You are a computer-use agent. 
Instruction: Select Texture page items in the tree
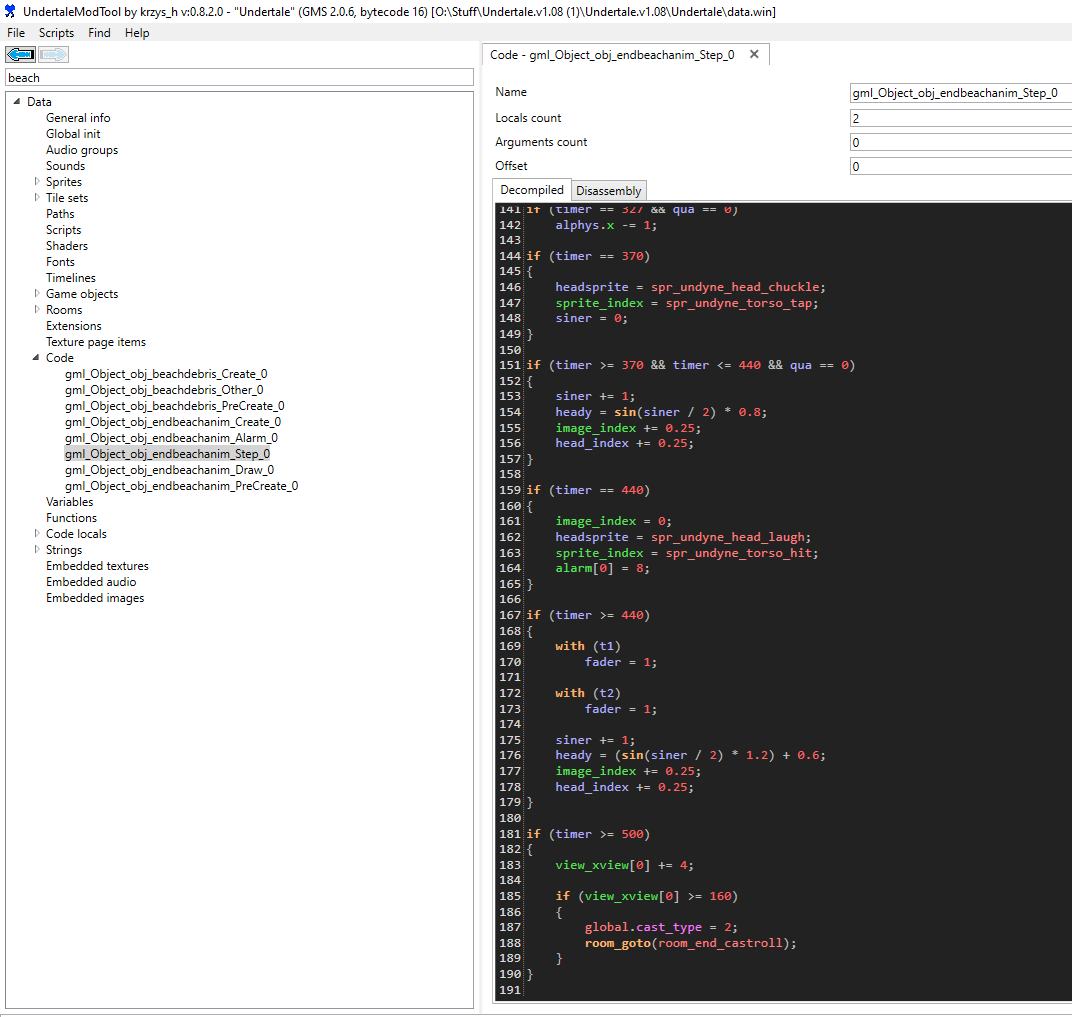tap(96, 342)
